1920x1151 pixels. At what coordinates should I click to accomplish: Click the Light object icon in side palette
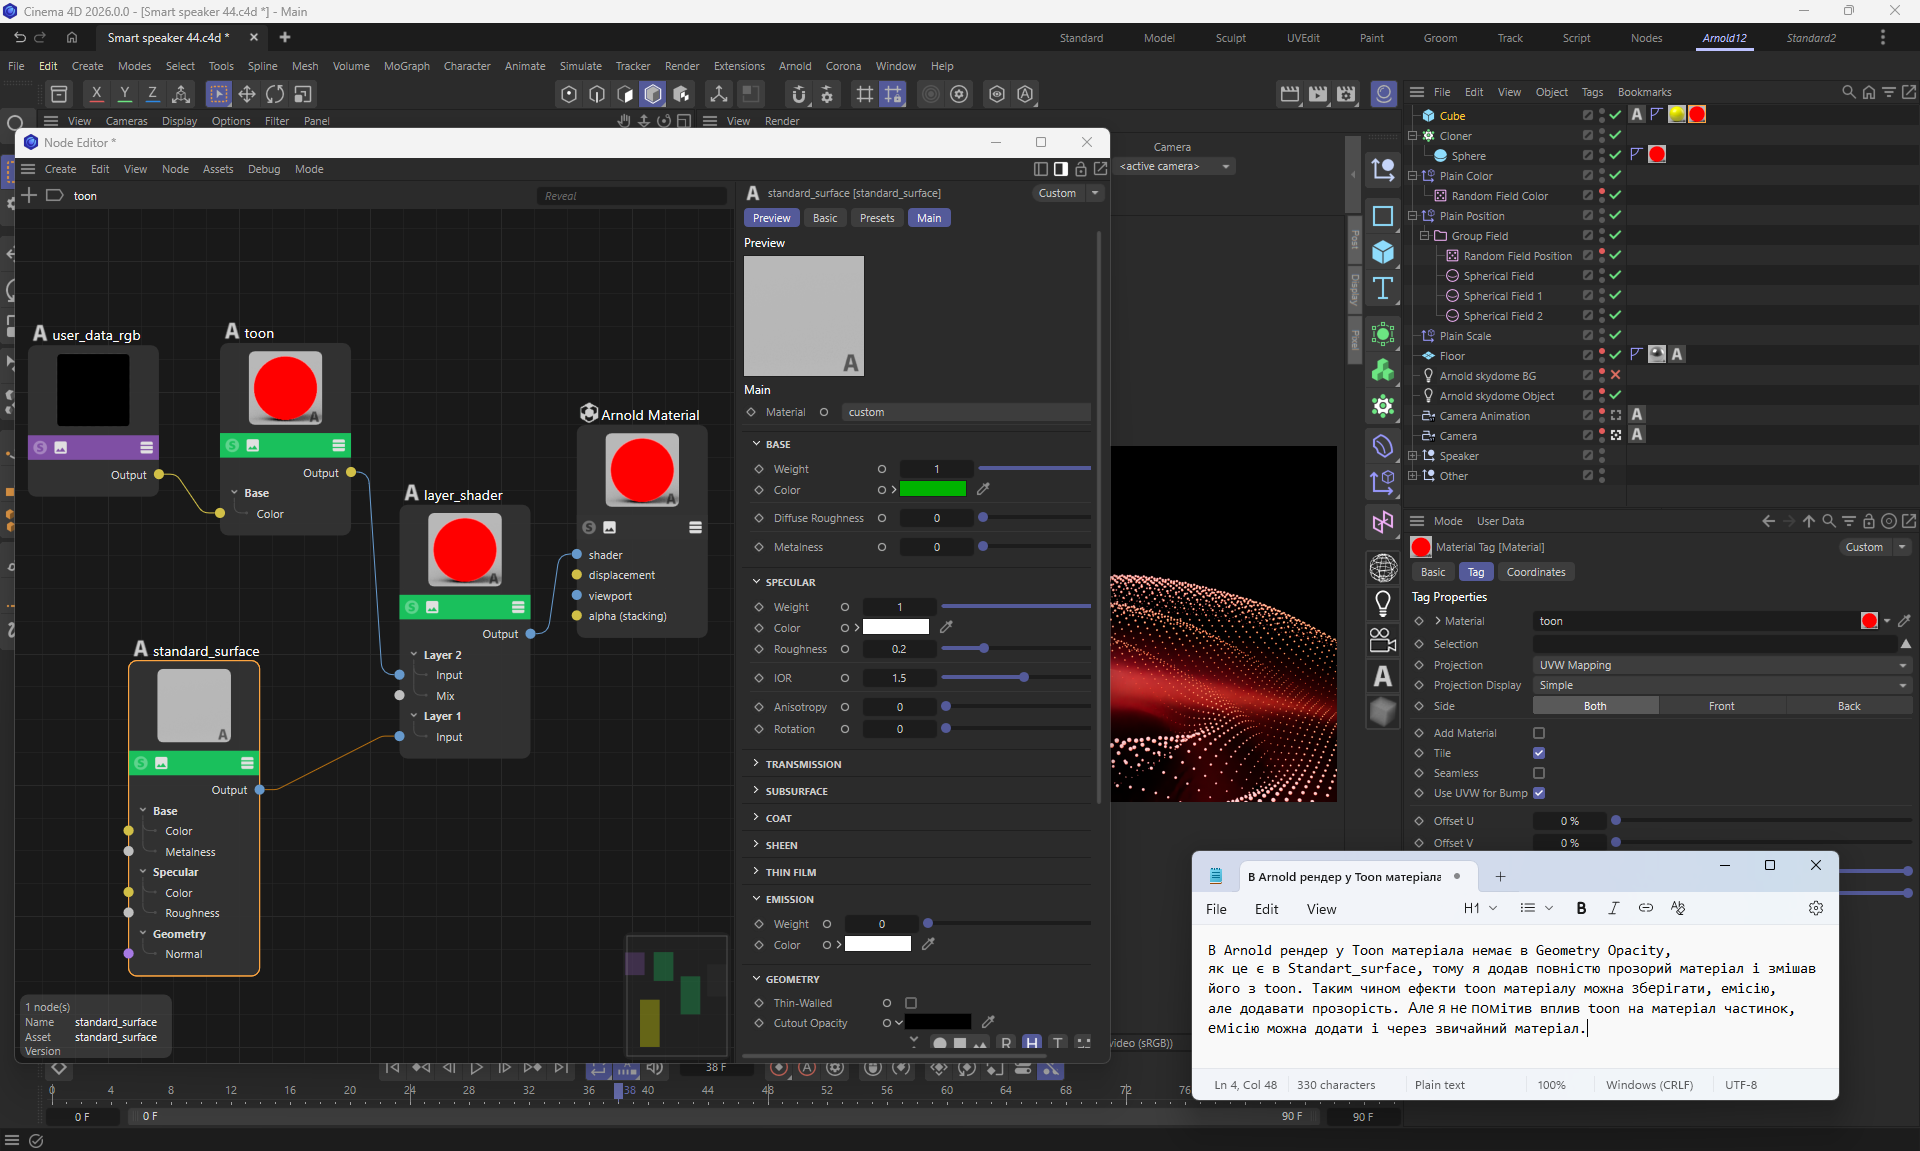[x=1383, y=603]
